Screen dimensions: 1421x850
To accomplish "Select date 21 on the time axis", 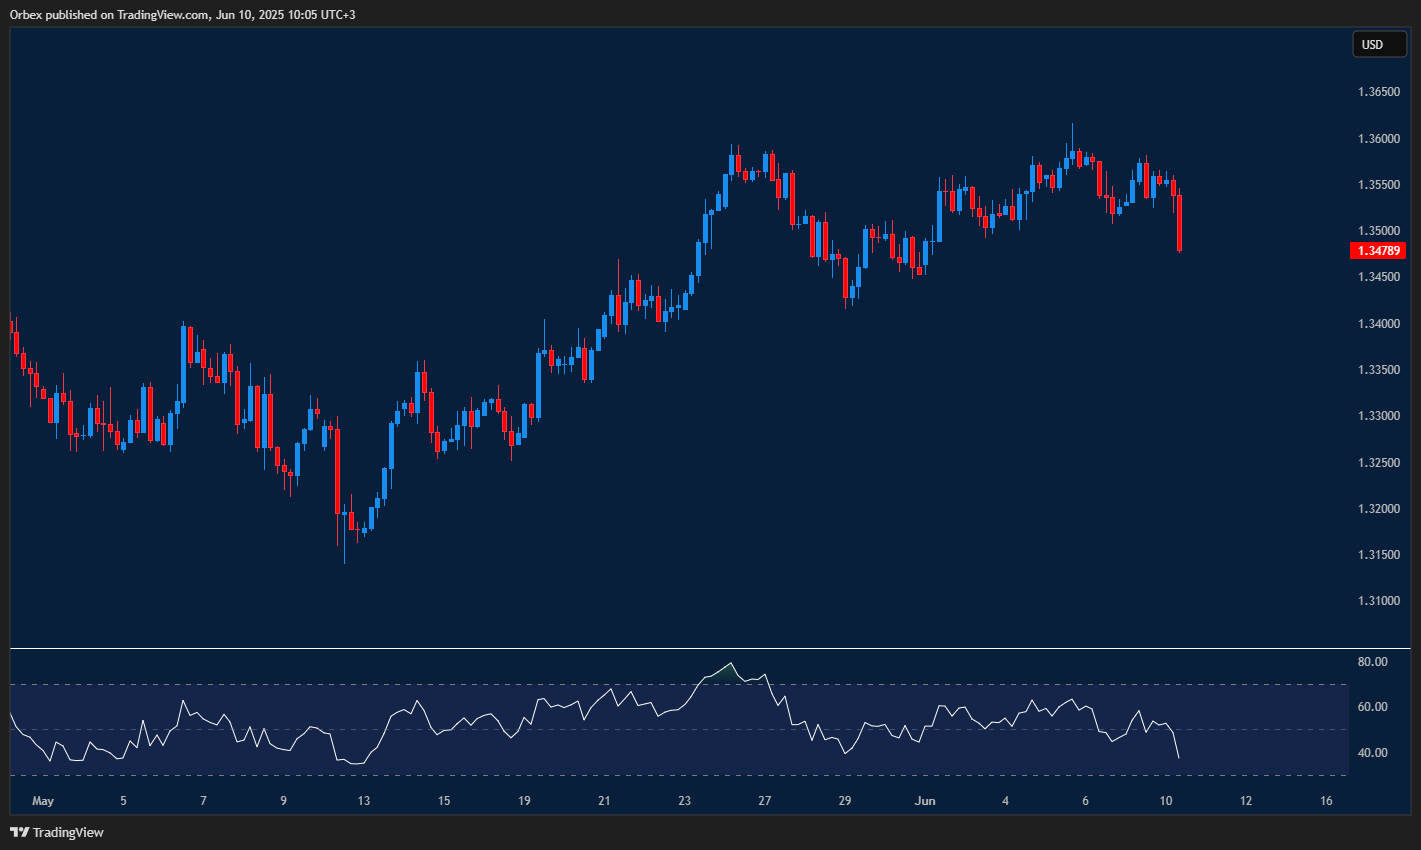I will (604, 801).
